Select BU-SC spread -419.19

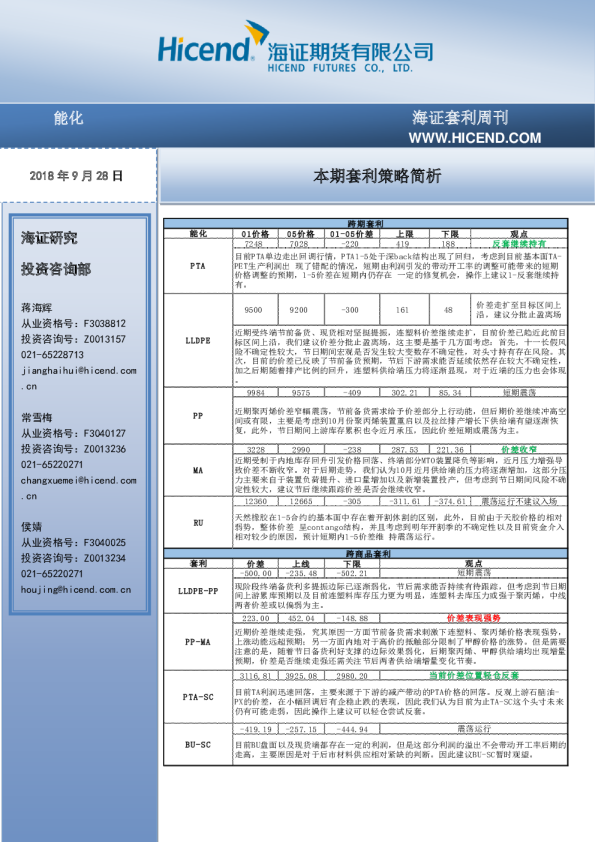(x=256, y=729)
